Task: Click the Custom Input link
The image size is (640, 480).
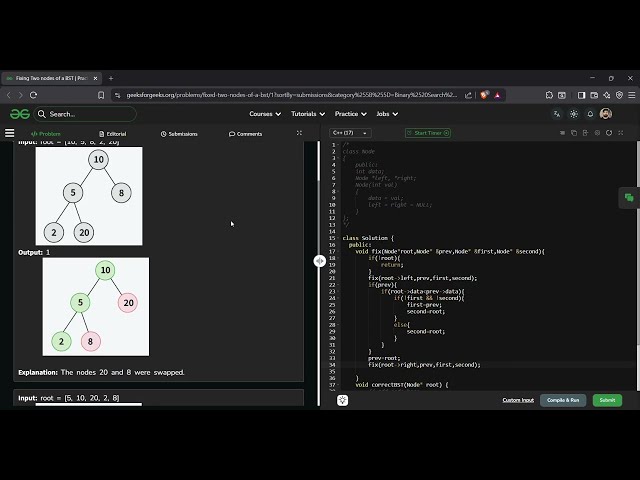Action: [x=518, y=400]
